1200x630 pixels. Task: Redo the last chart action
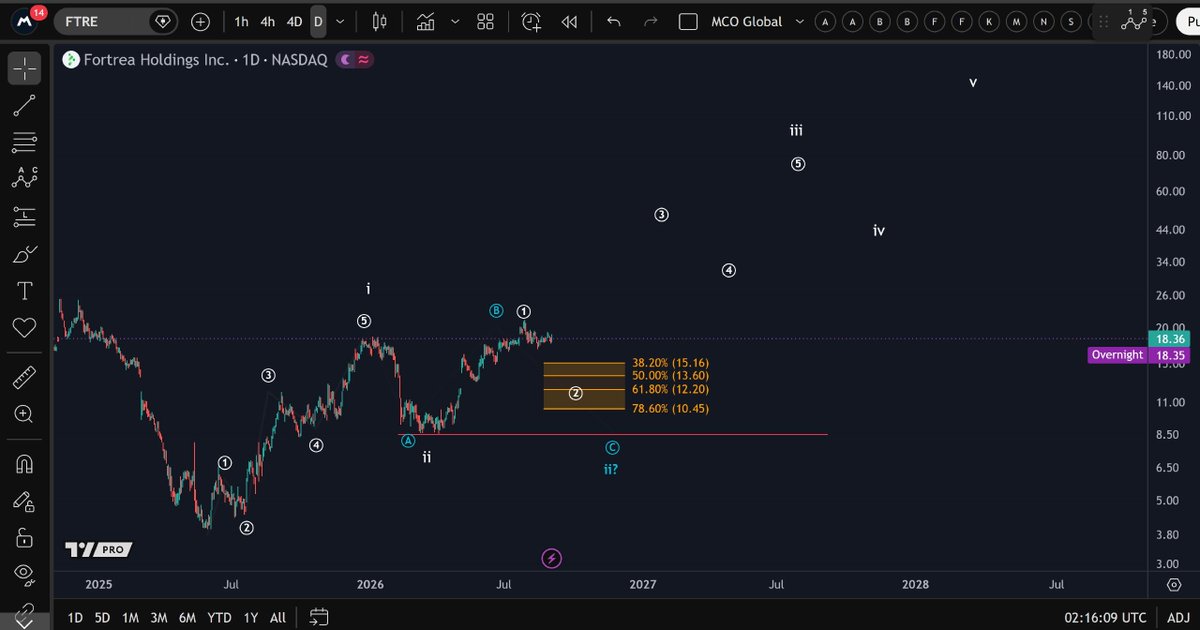(651, 21)
